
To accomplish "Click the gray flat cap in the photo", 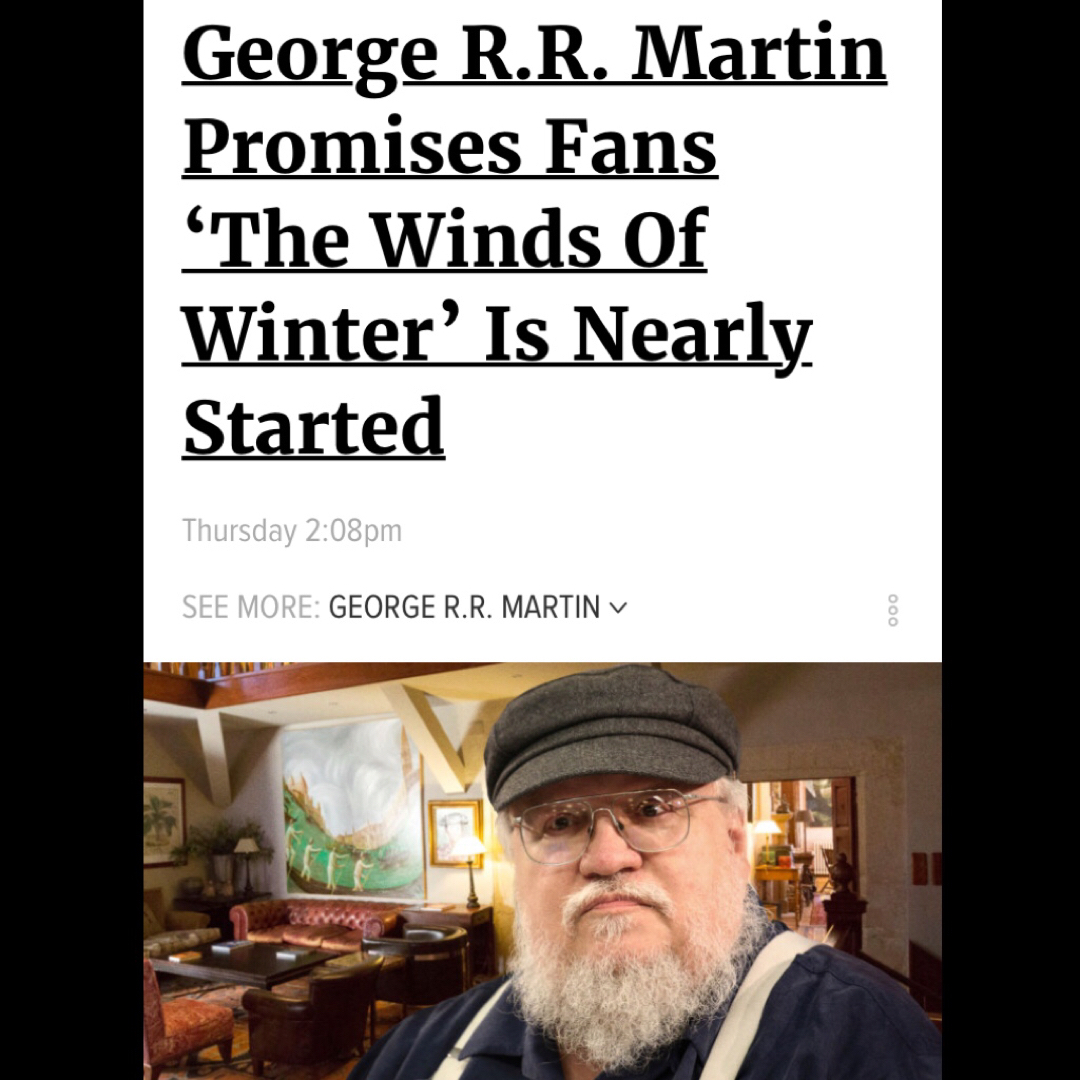I will (x=612, y=734).
